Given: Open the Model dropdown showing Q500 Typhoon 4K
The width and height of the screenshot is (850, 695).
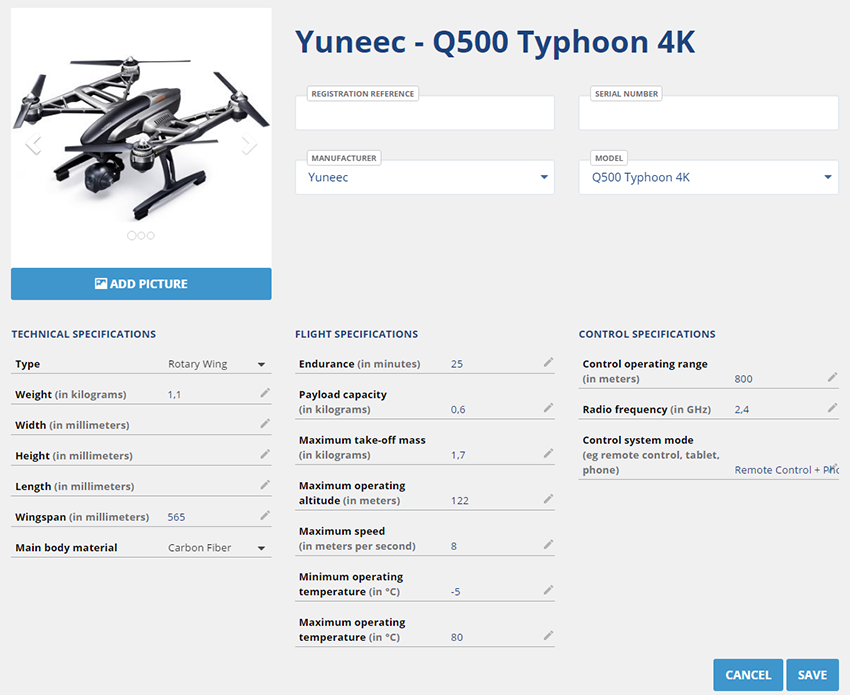Looking at the screenshot, I should click(x=709, y=177).
